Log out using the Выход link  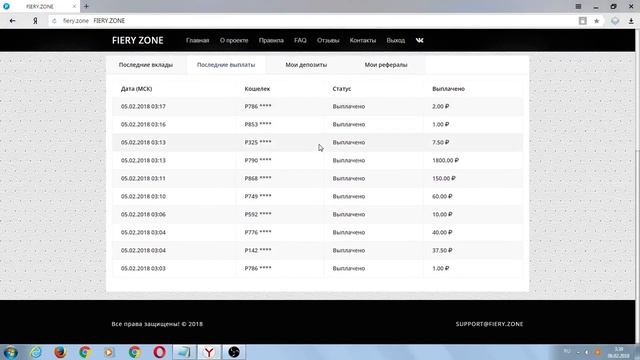[x=396, y=40]
